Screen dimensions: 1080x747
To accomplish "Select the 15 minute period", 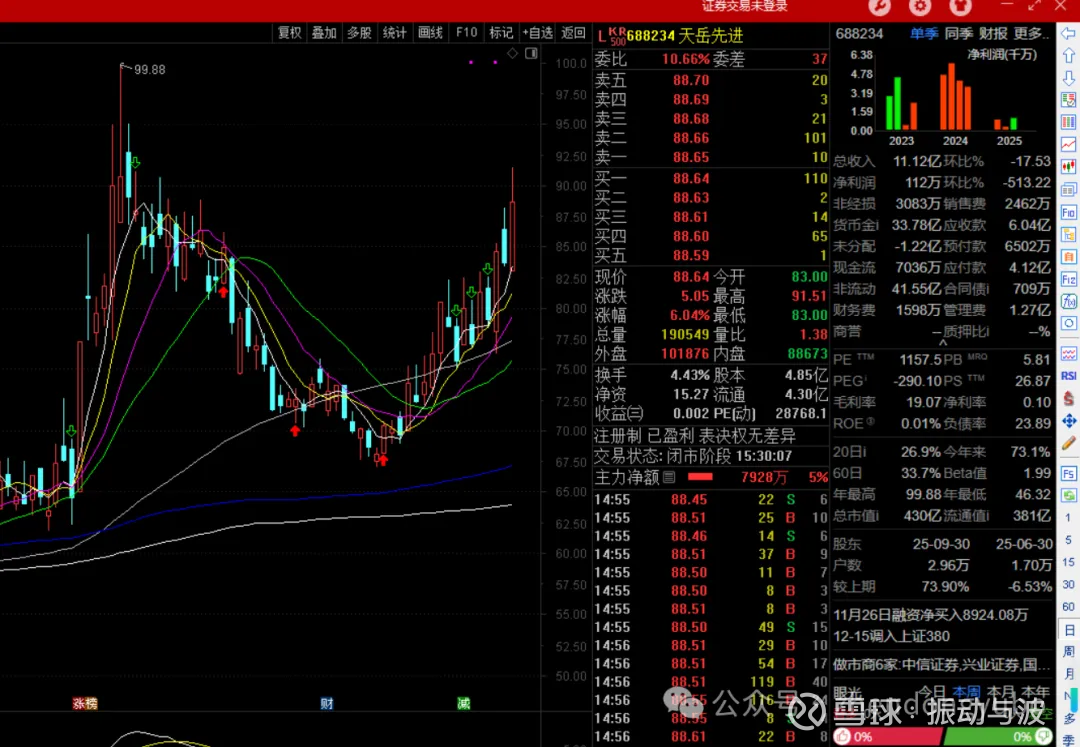I will point(1068,562).
